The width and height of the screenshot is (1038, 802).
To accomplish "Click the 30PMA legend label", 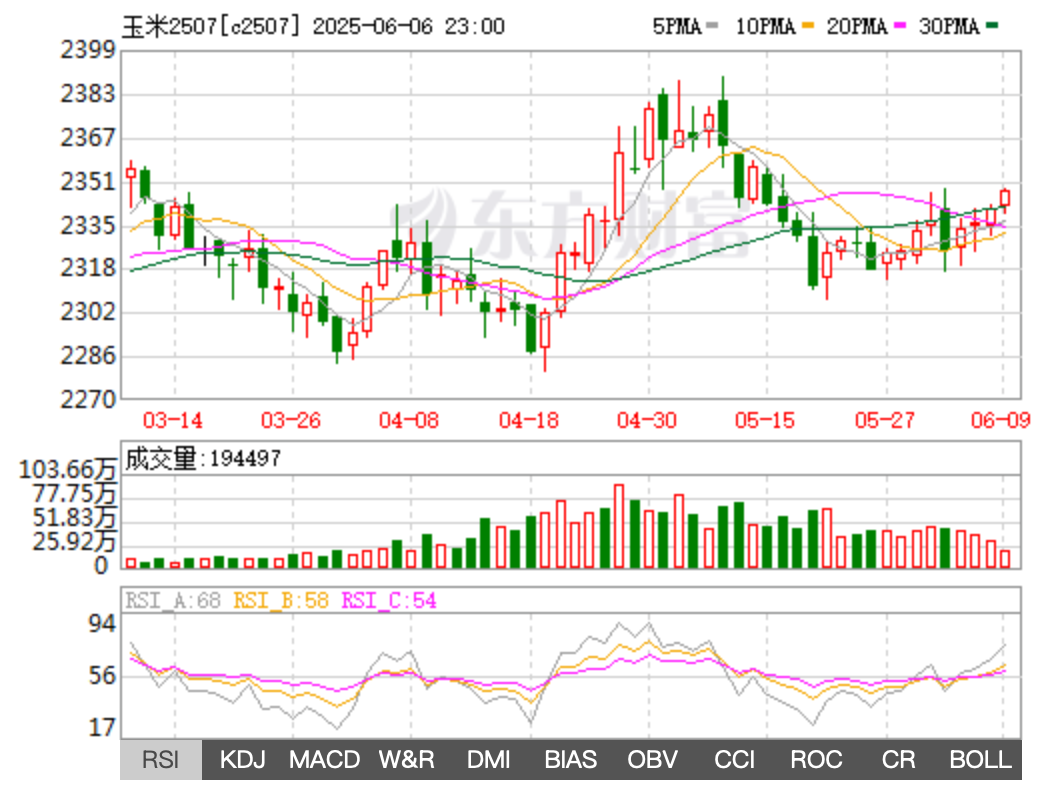I will (948, 27).
